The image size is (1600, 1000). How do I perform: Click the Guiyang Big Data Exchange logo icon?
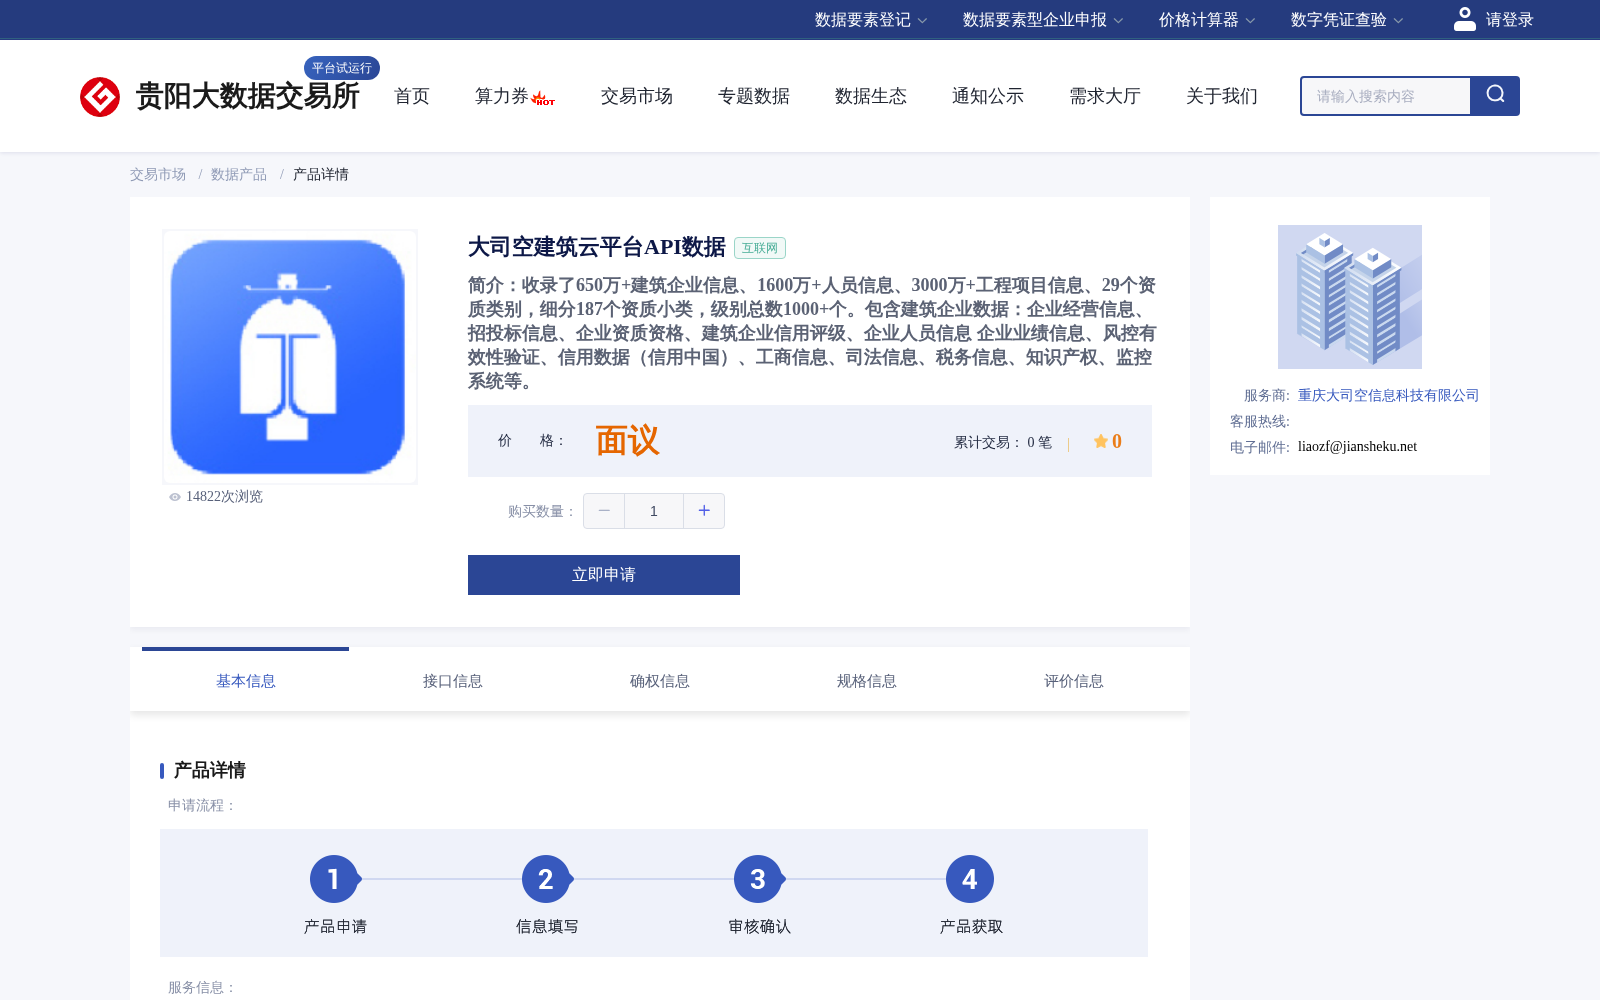(100, 97)
